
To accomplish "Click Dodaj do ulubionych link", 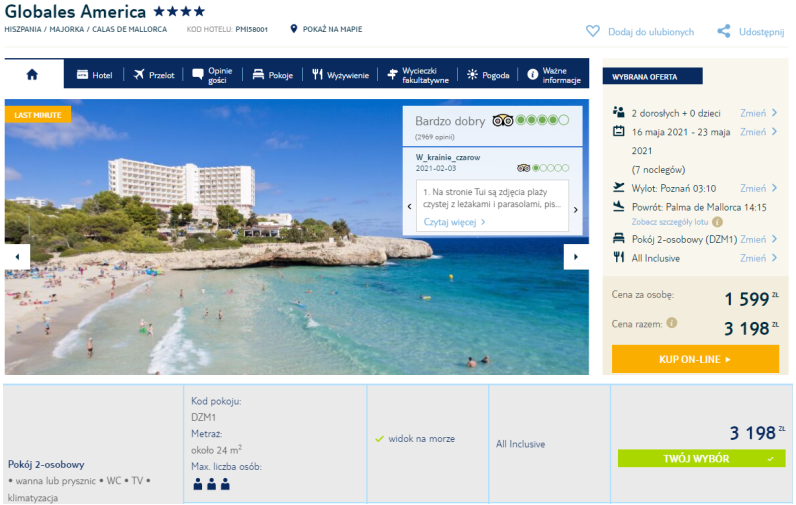I will pos(651,31).
